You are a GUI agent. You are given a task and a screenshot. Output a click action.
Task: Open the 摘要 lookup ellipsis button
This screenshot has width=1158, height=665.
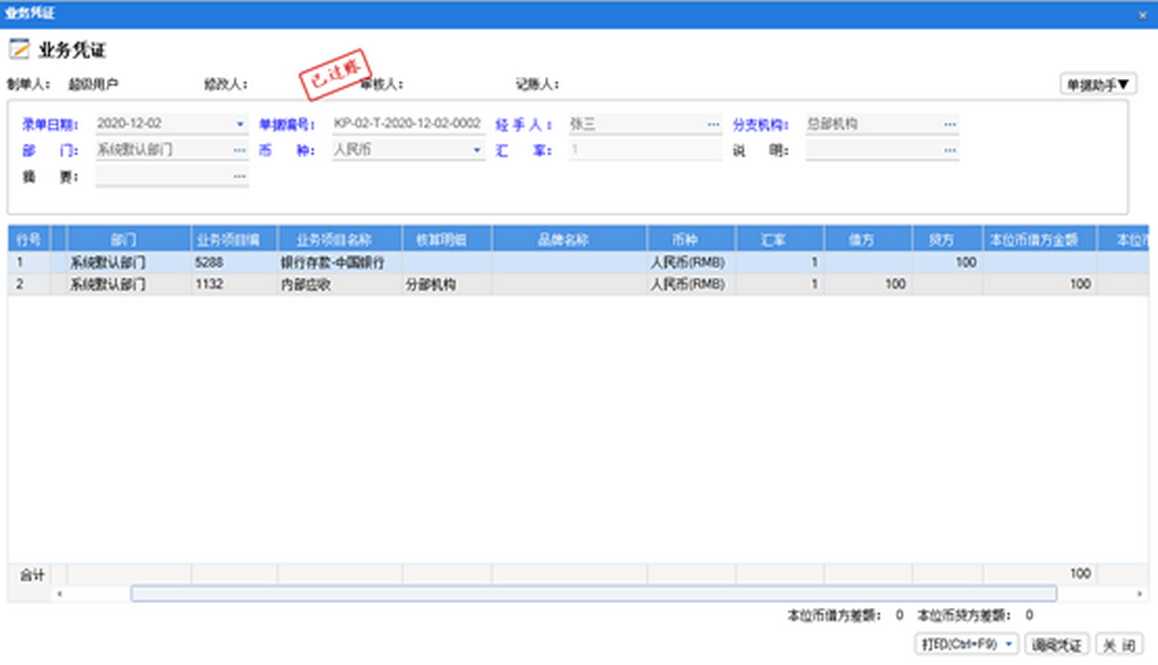pyautogui.click(x=240, y=176)
